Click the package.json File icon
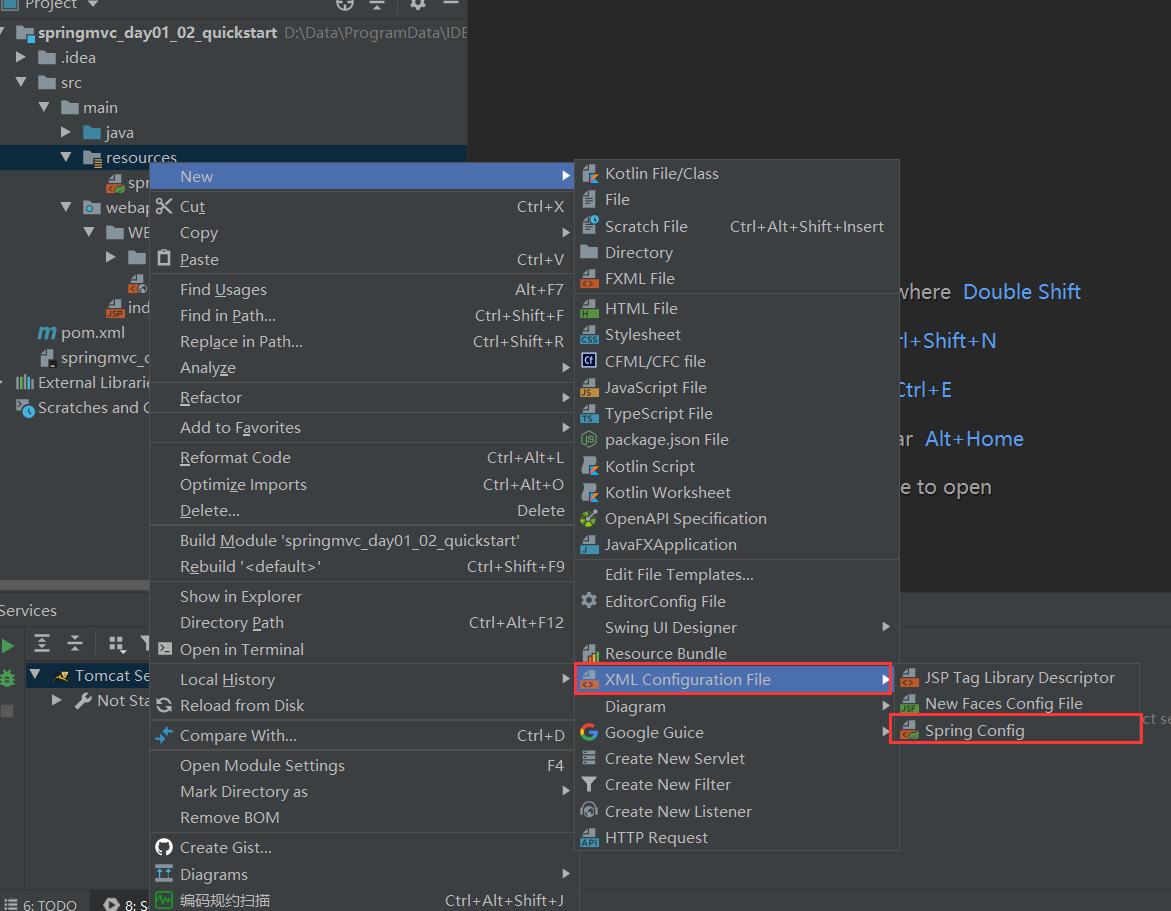 click(x=589, y=440)
